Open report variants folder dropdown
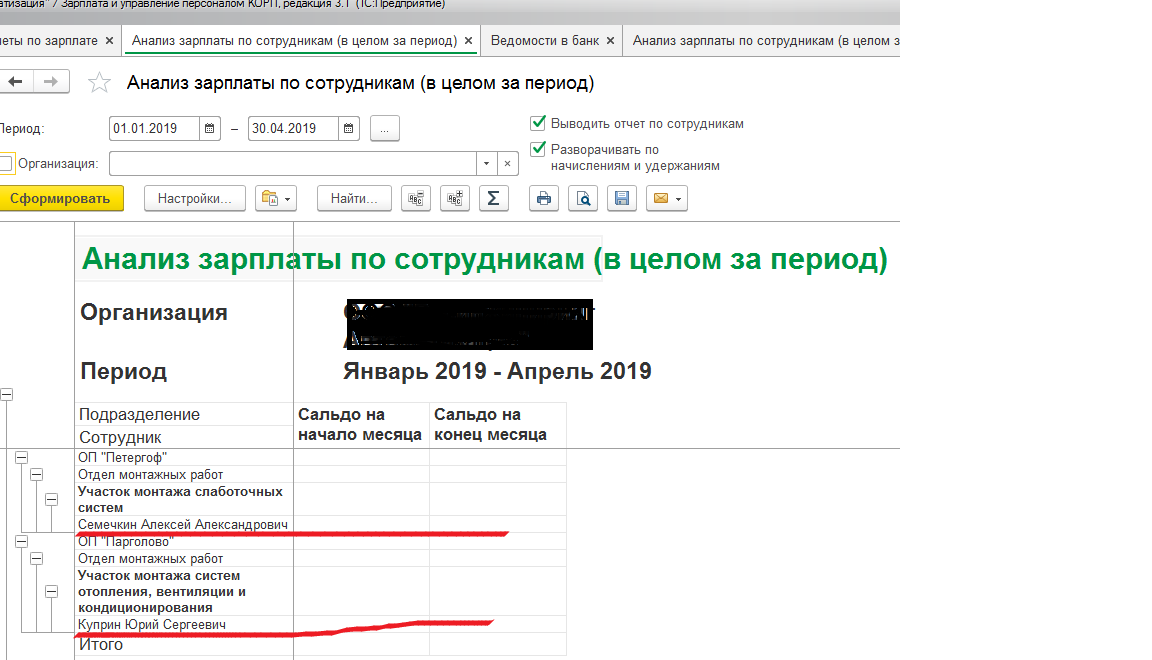Image resolution: width=1152 pixels, height=660 pixels. [x=276, y=198]
